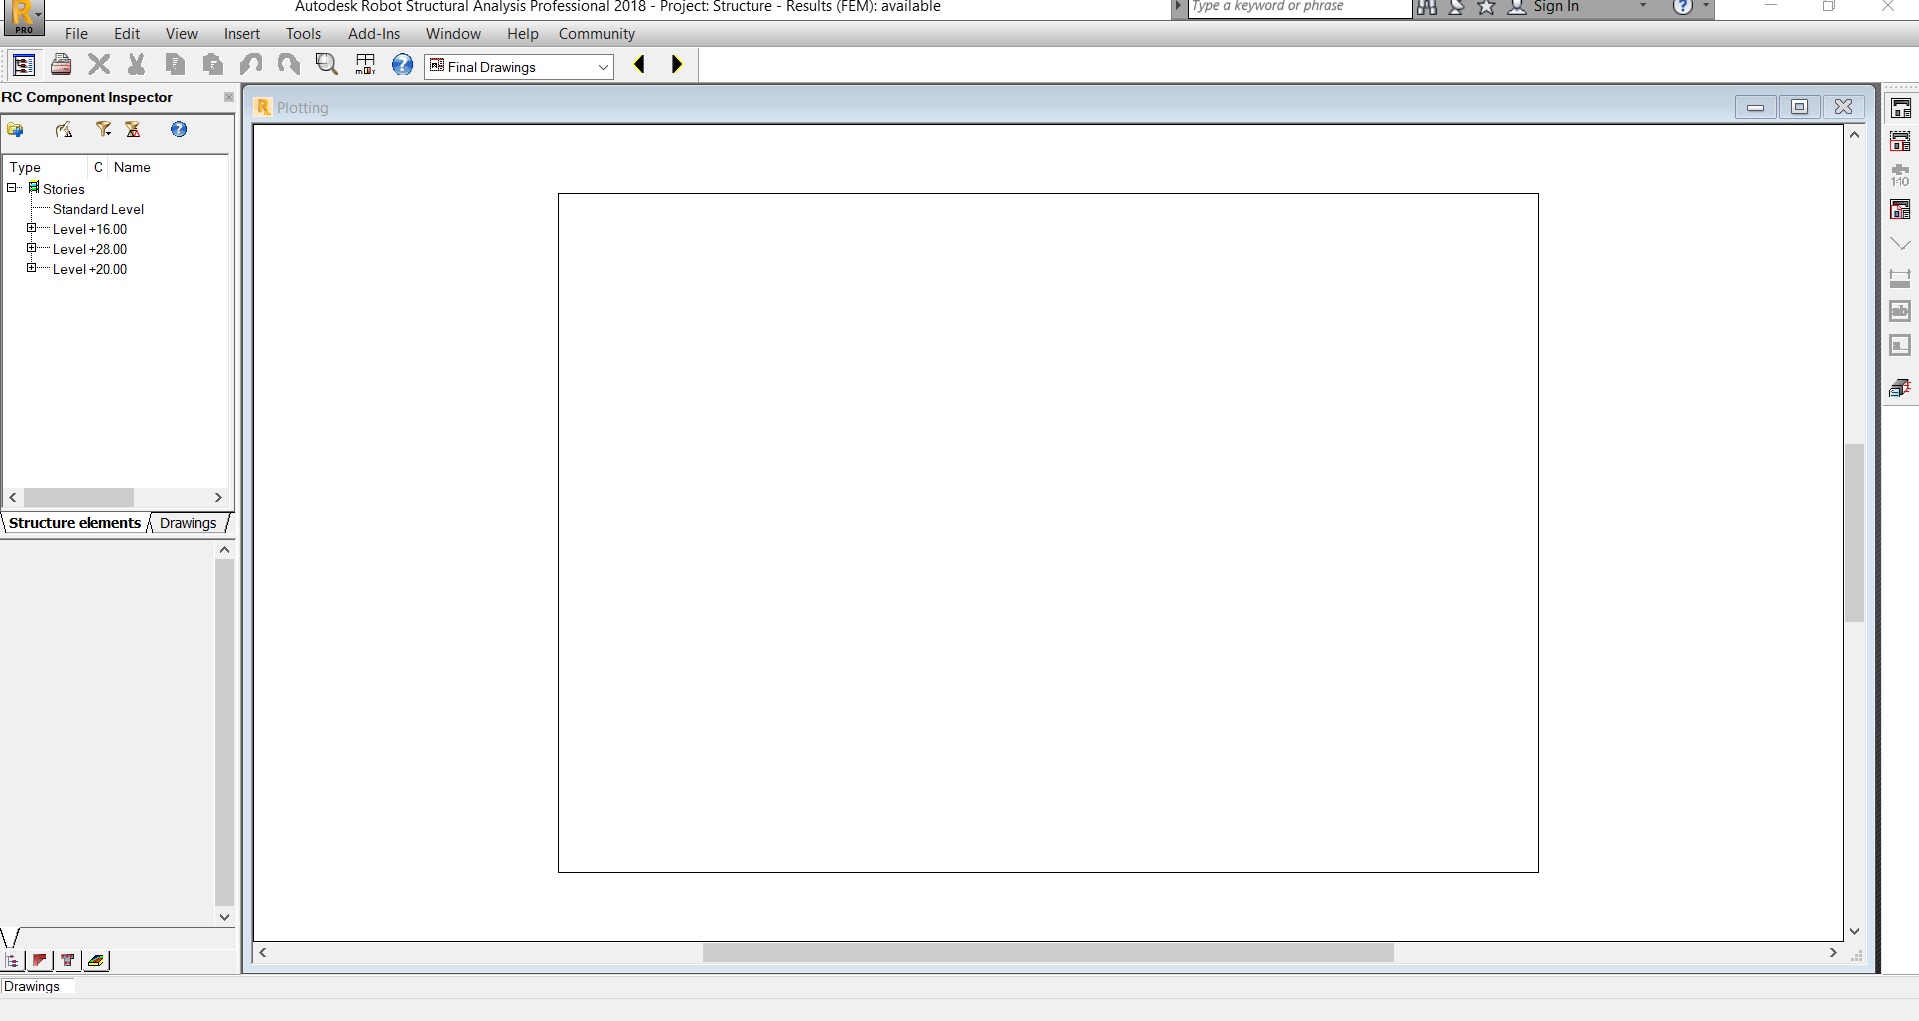Close the RC Component Inspector panel
Viewport: 1919px width, 1021px height.
pyautogui.click(x=229, y=97)
